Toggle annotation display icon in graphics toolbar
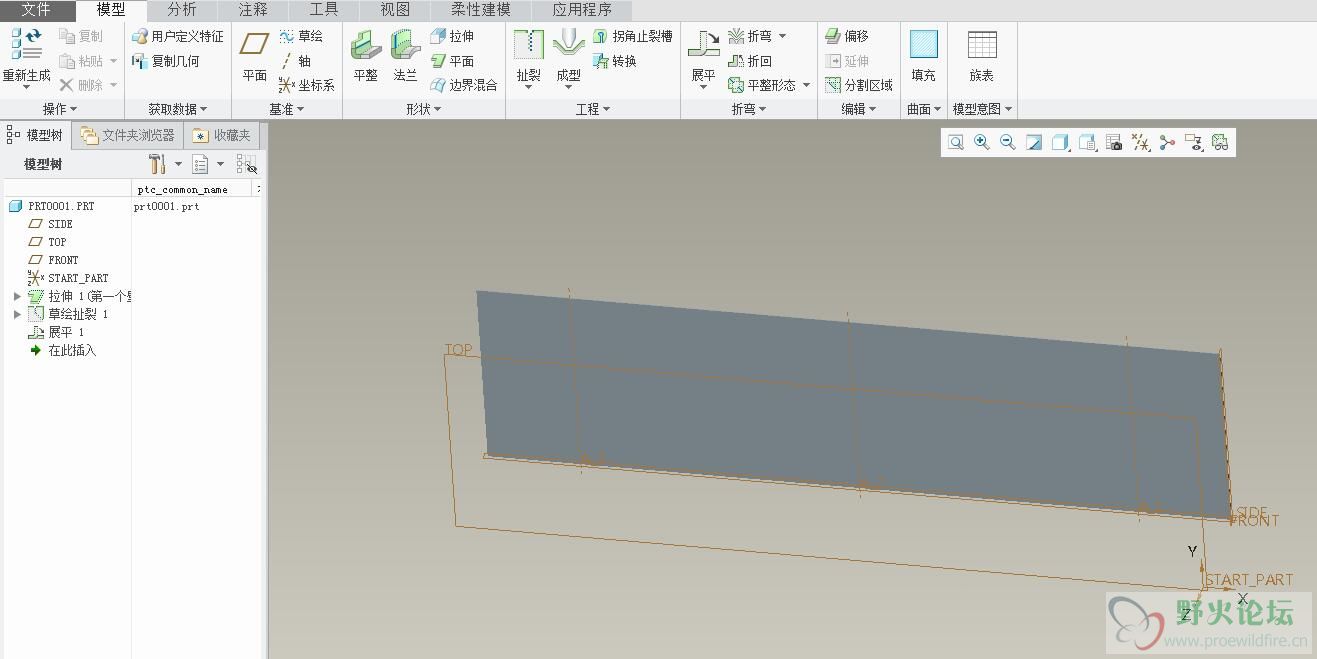This screenshot has width=1317, height=659. [x=1193, y=143]
